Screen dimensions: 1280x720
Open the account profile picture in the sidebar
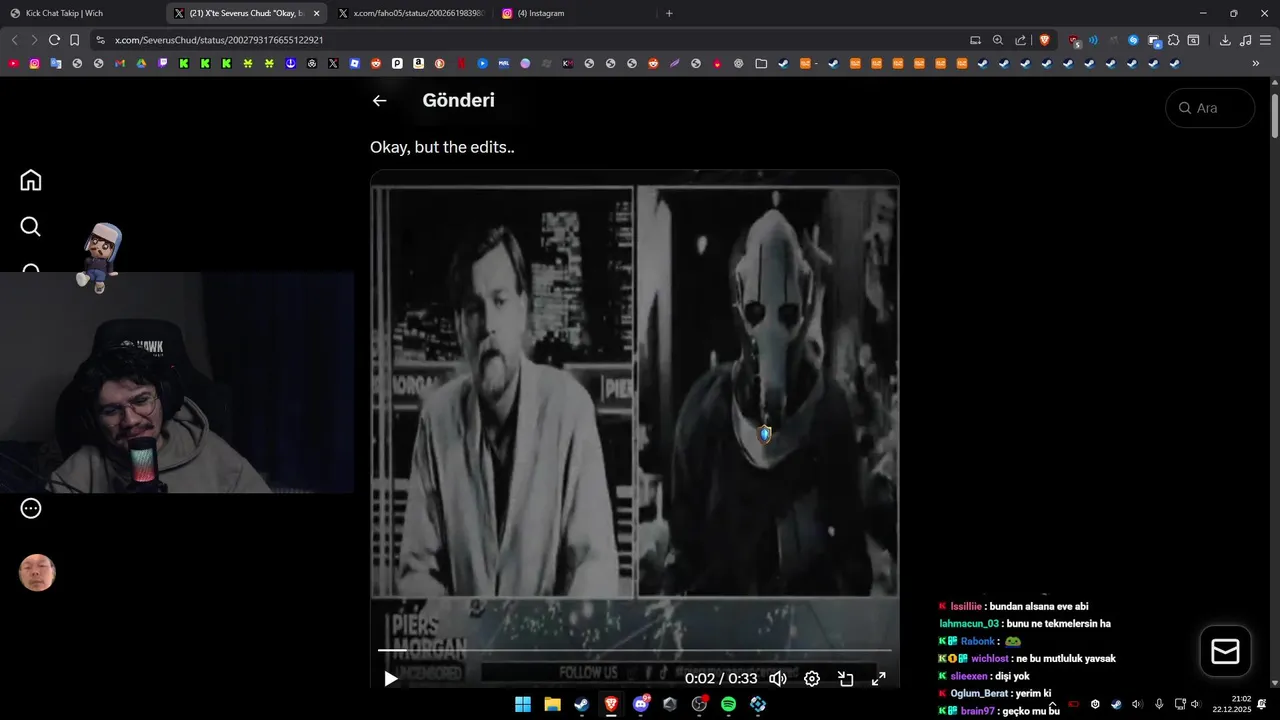pyautogui.click(x=37, y=573)
